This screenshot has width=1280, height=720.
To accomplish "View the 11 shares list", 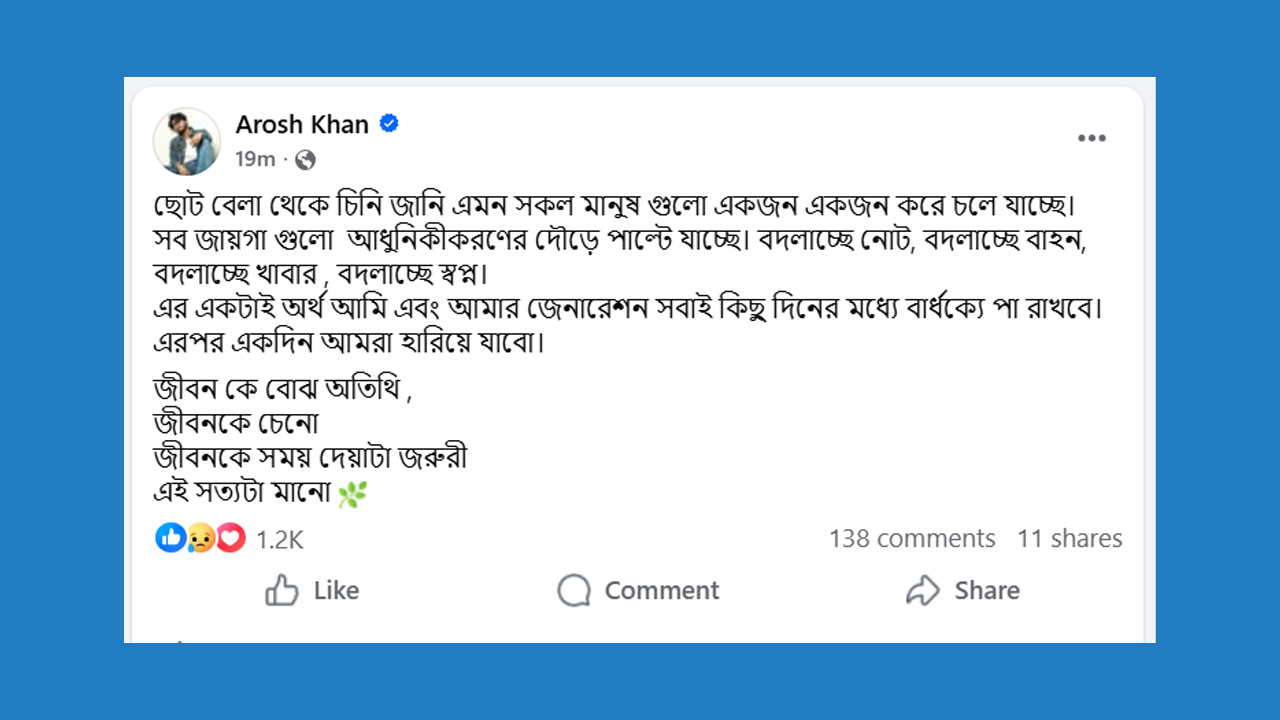I will pyautogui.click(x=1069, y=539).
